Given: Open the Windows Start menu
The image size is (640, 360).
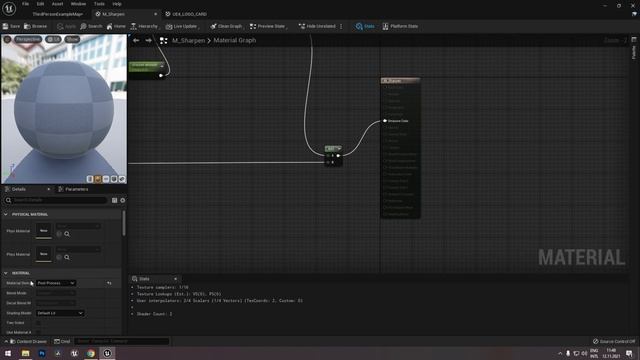Looking at the screenshot, I should click(x=8, y=353).
